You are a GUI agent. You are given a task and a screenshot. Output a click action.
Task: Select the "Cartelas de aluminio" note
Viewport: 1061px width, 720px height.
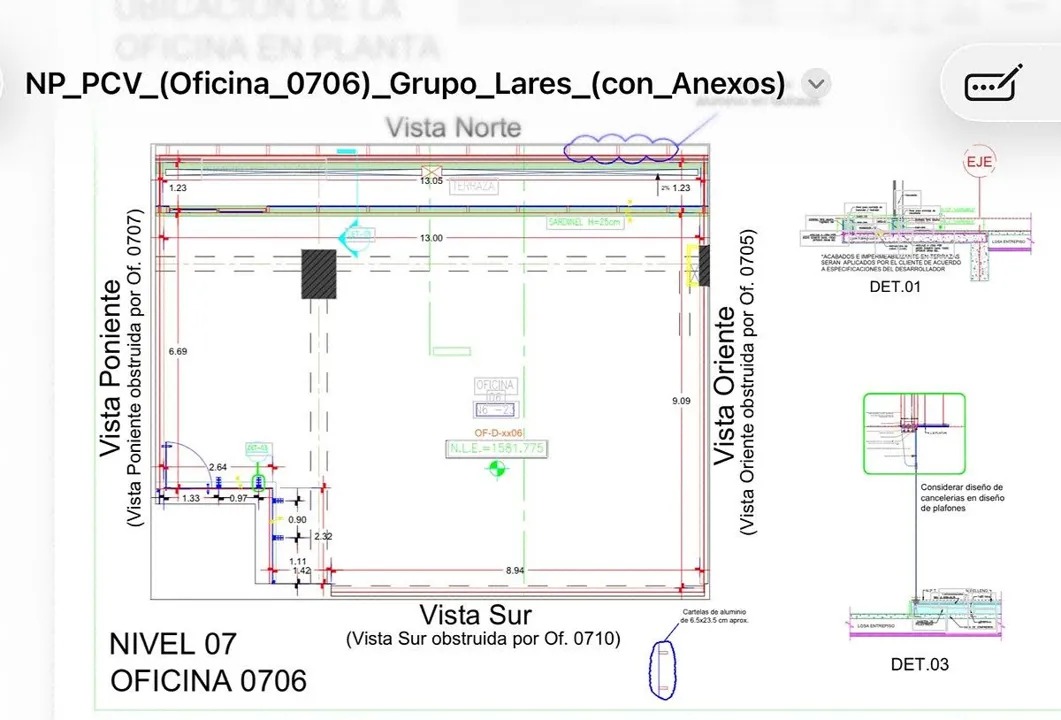click(715, 616)
